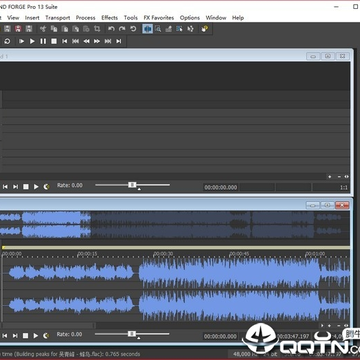This screenshot has width=360, height=360.
Task: Click the 00:00:30 mark on the time ruler
Action: 163,254
